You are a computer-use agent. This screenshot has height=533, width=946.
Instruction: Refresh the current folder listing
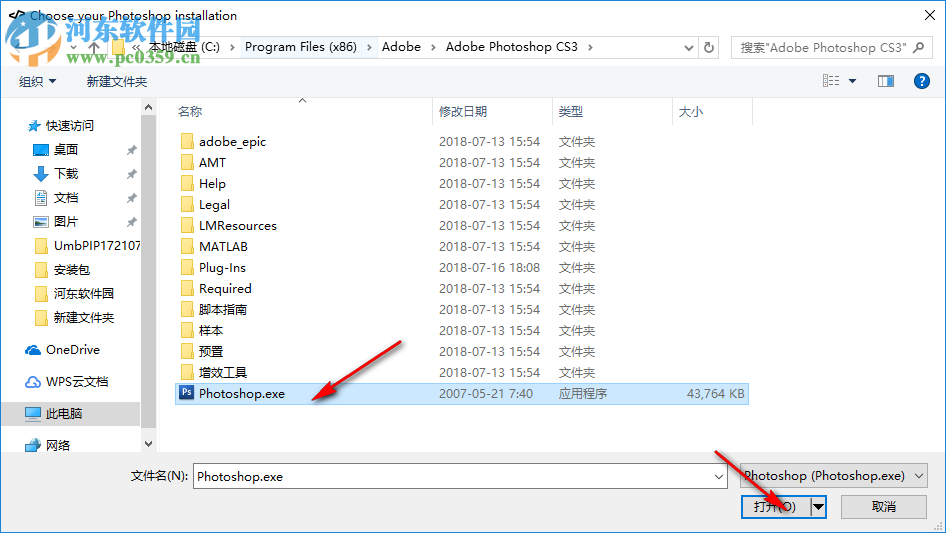[709, 47]
